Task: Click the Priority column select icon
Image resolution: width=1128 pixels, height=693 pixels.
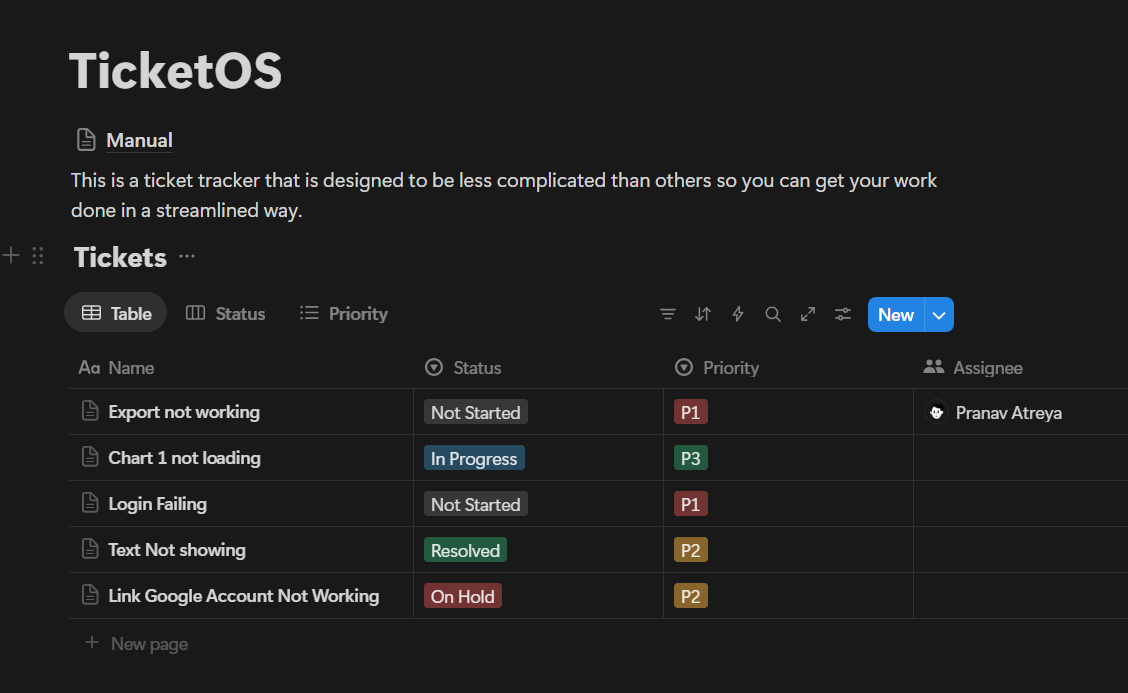Action: (x=684, y=367)
